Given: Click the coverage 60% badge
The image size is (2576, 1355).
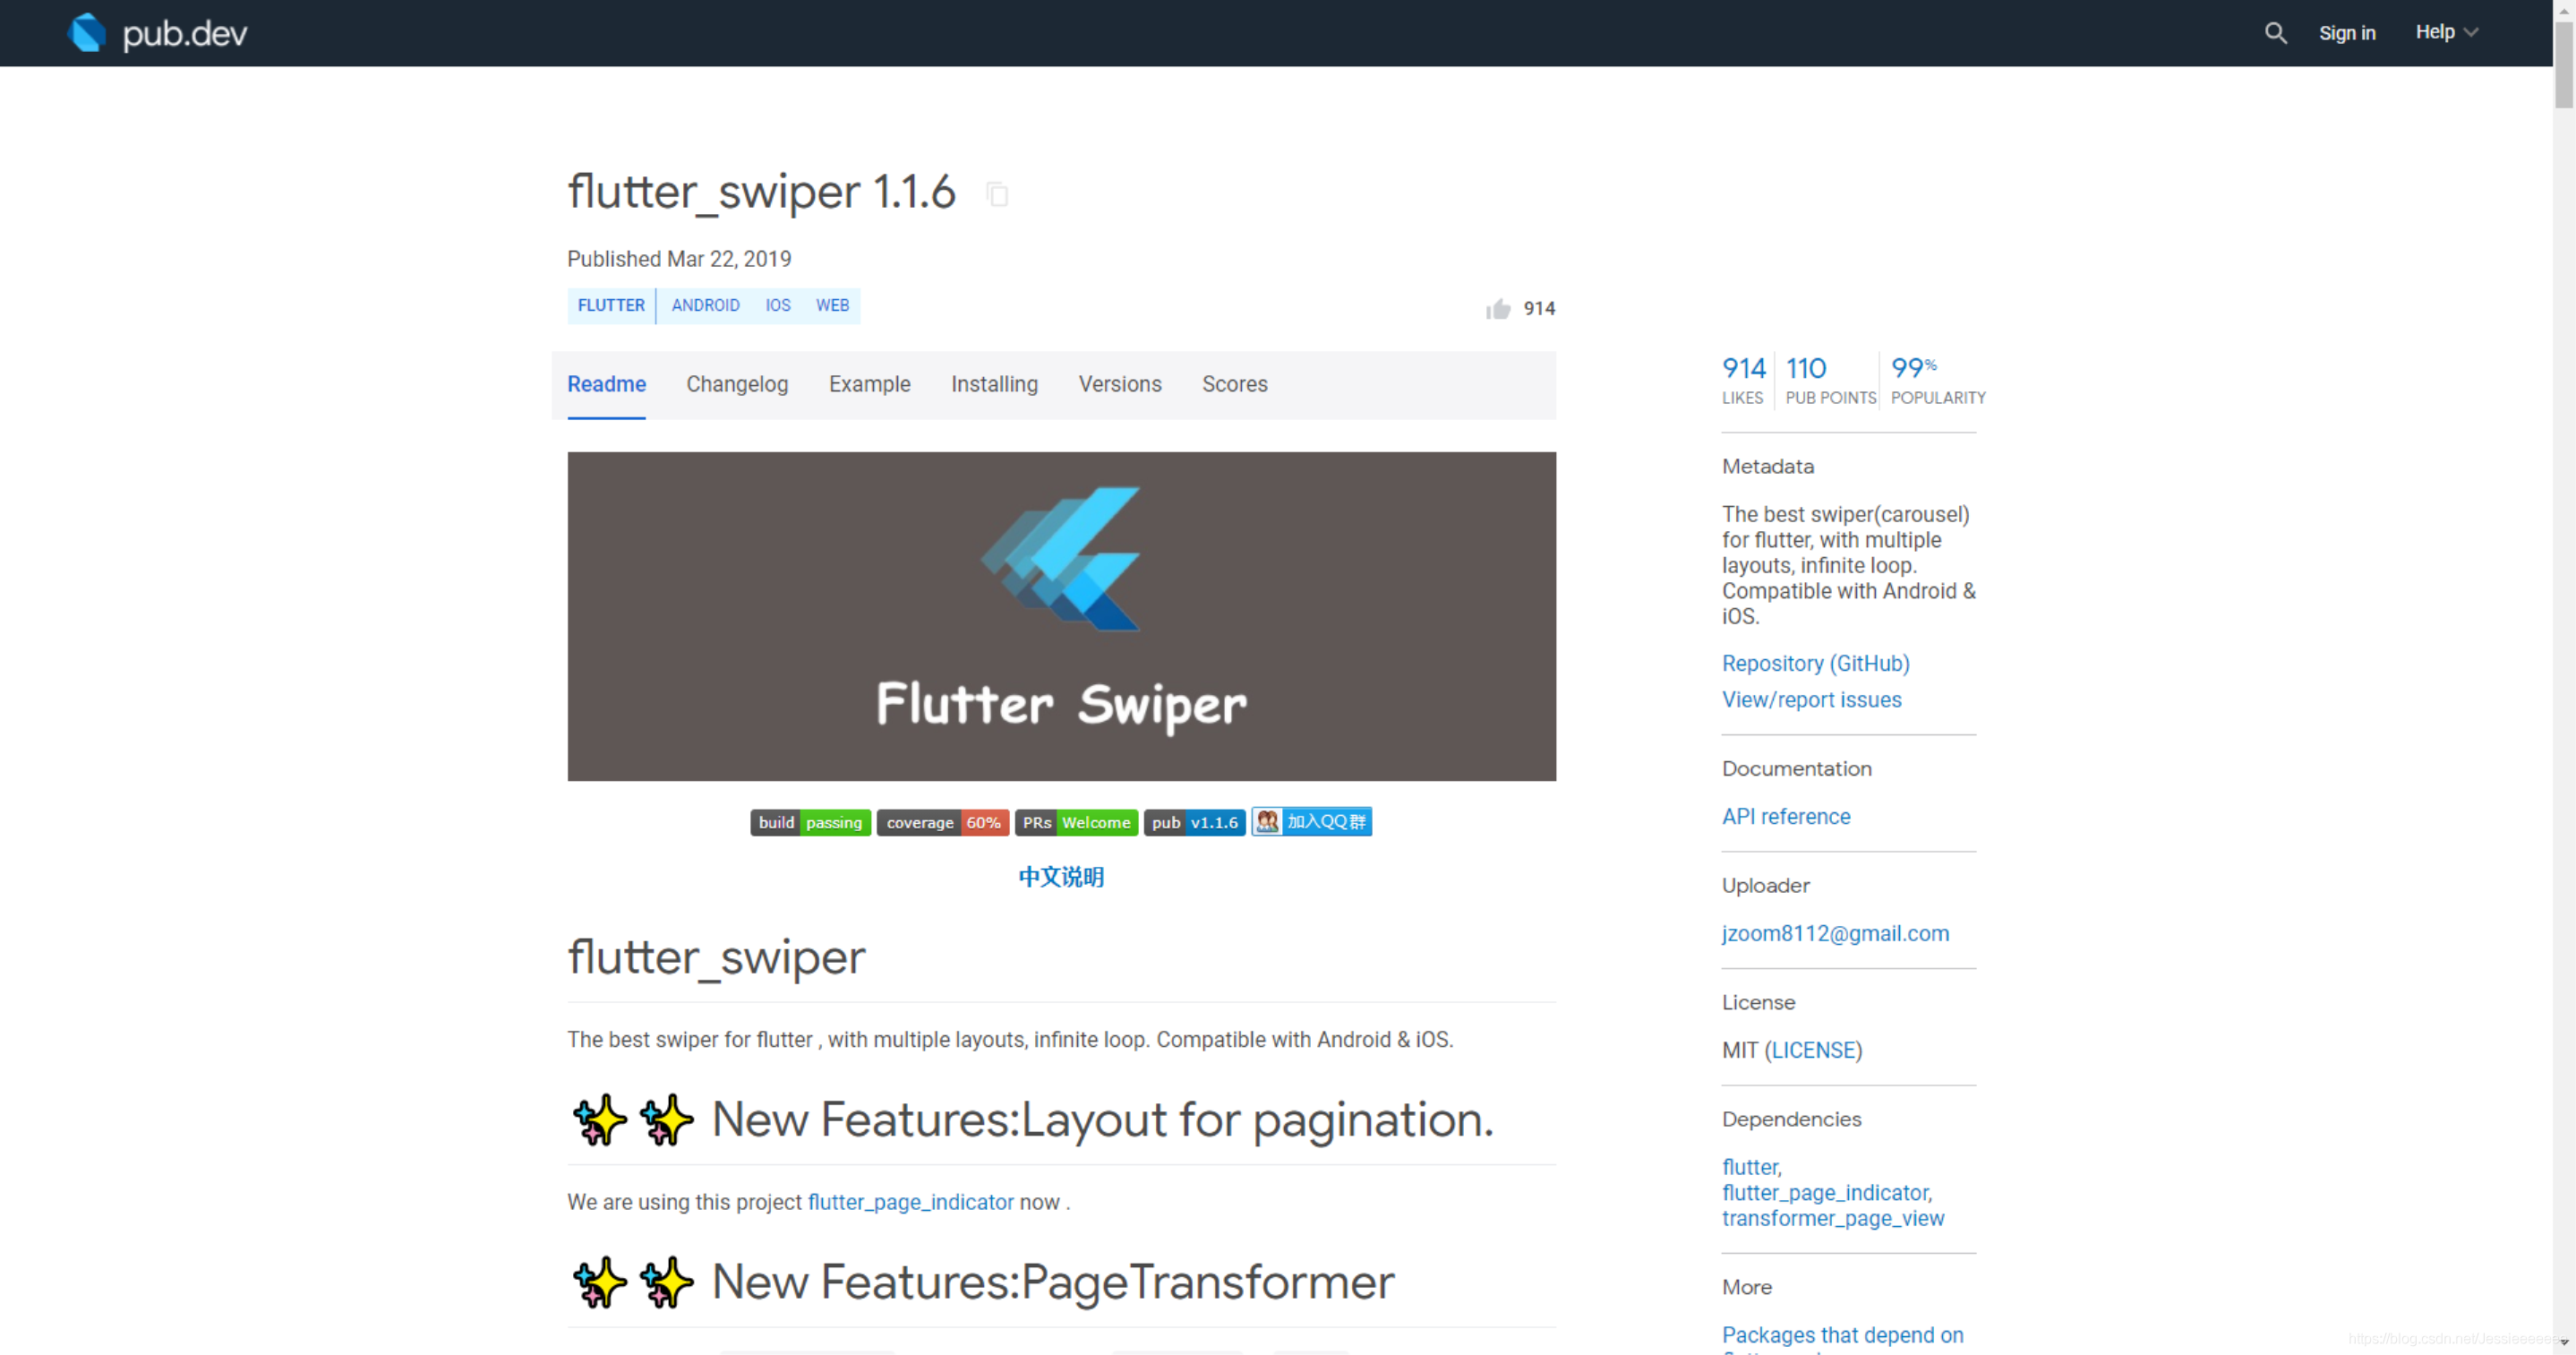Looking at the screenshot, I should [x=943, y=822].
